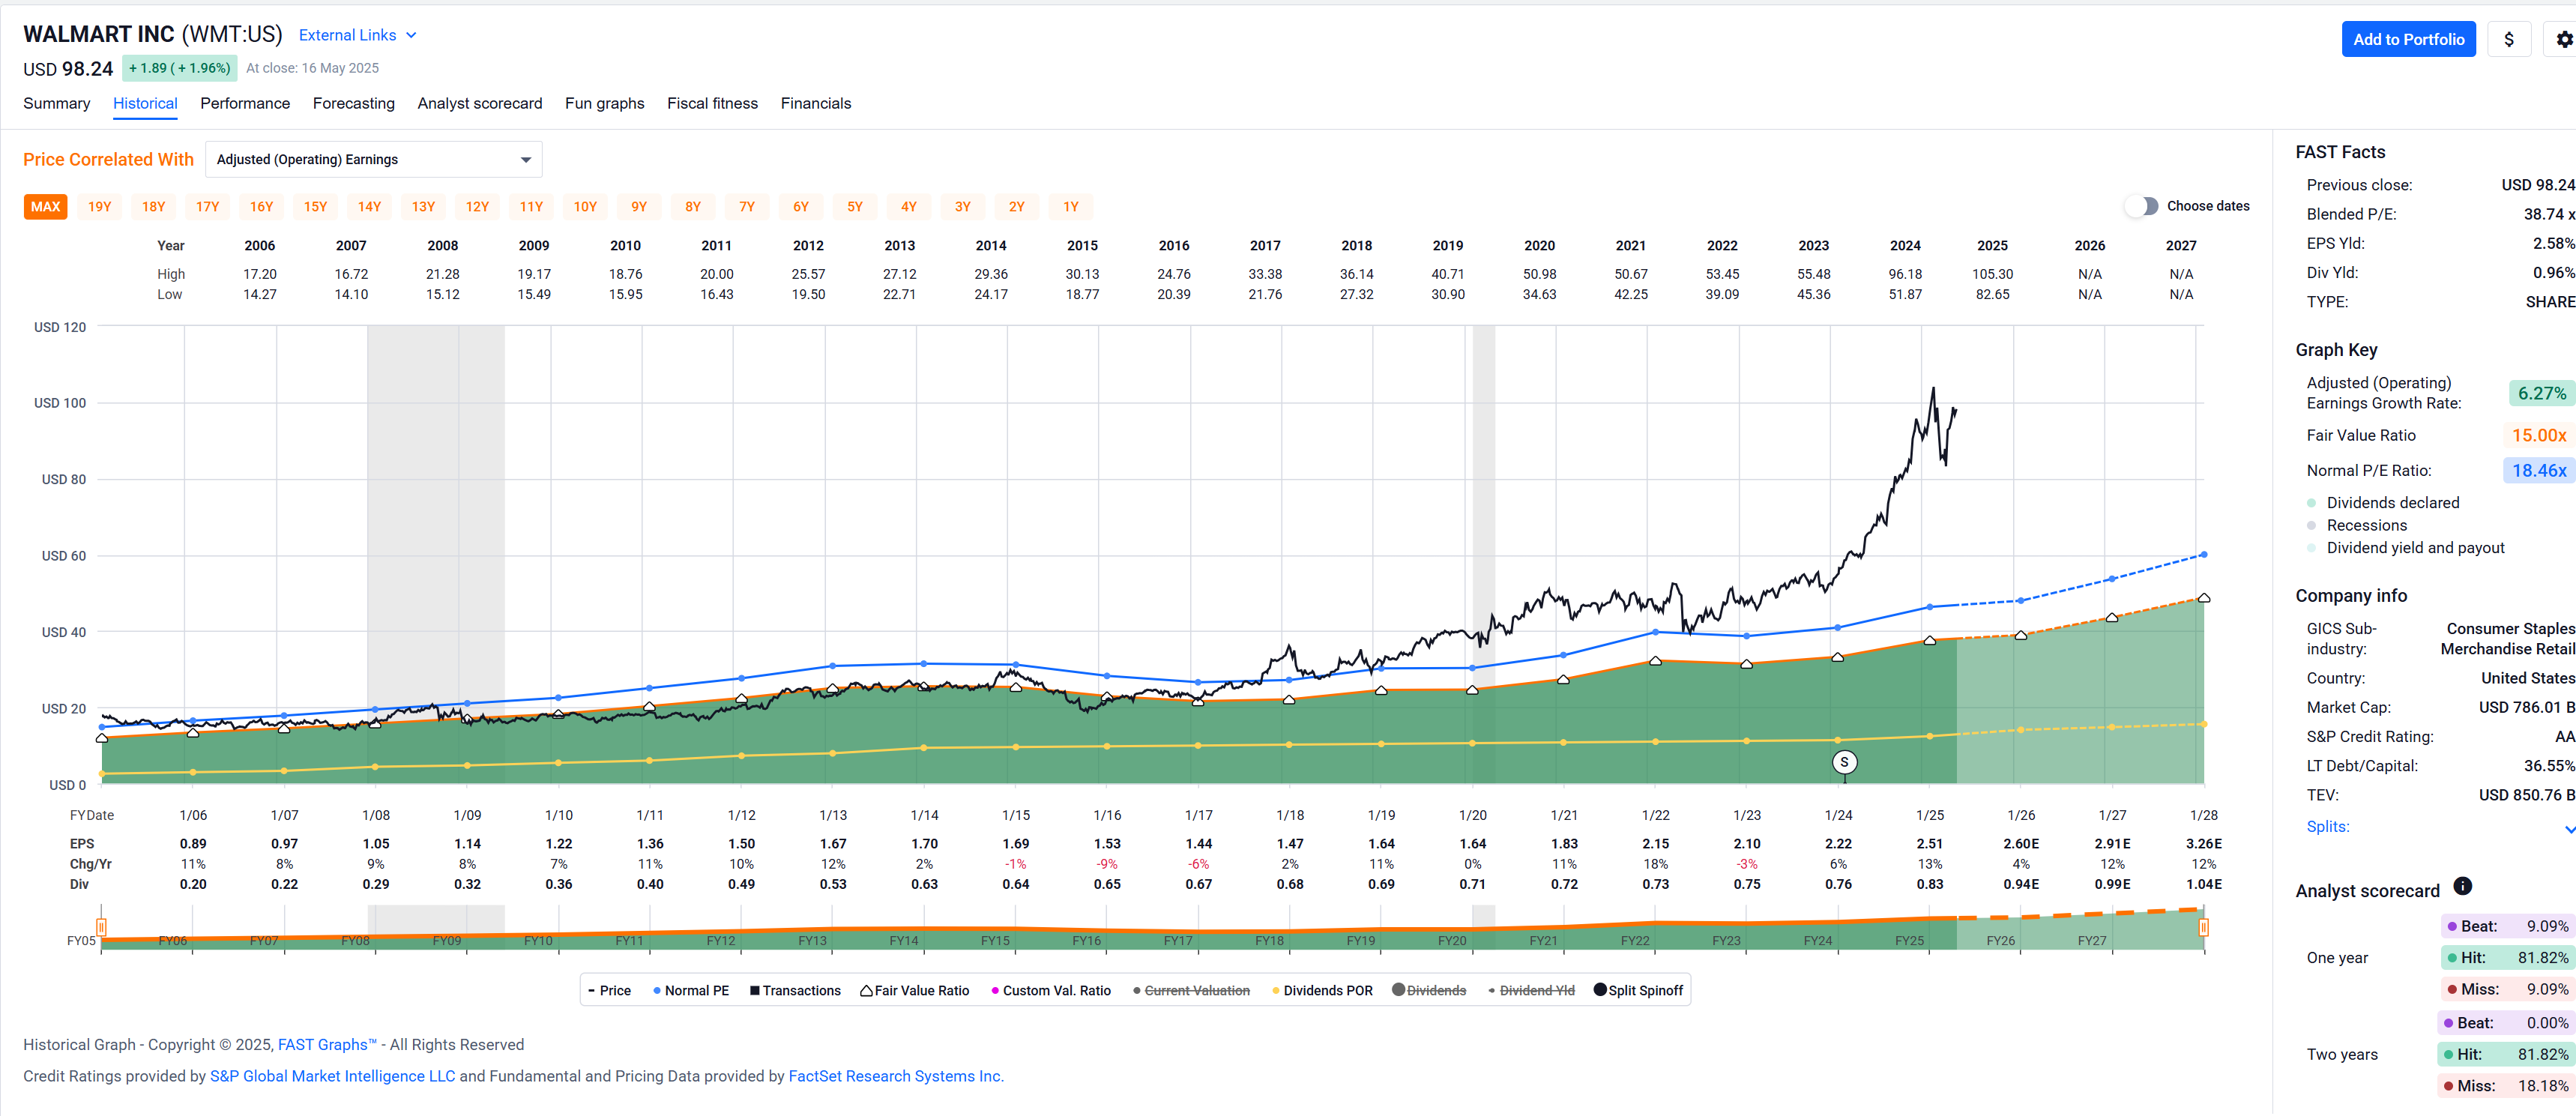Image resolution: width=2576 pixels, height=1116 pixels.
Task: Select 10Y time range
Action: click(585, 207)
